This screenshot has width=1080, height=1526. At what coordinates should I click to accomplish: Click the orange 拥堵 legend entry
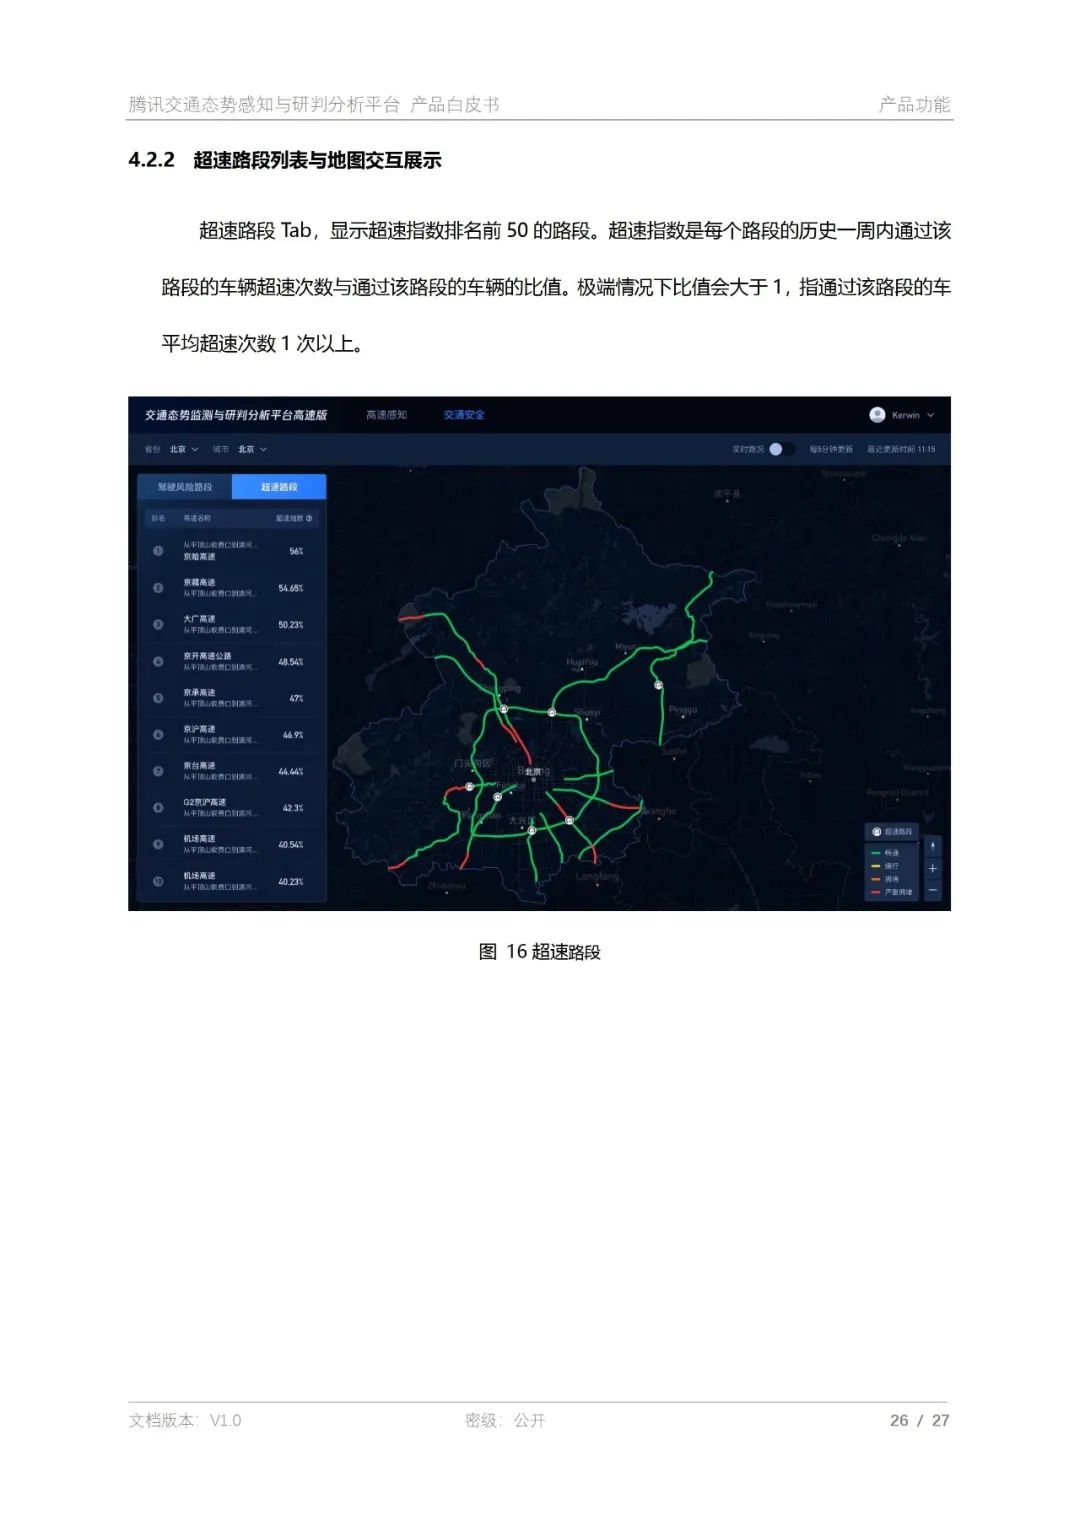[x=885, y=879]
